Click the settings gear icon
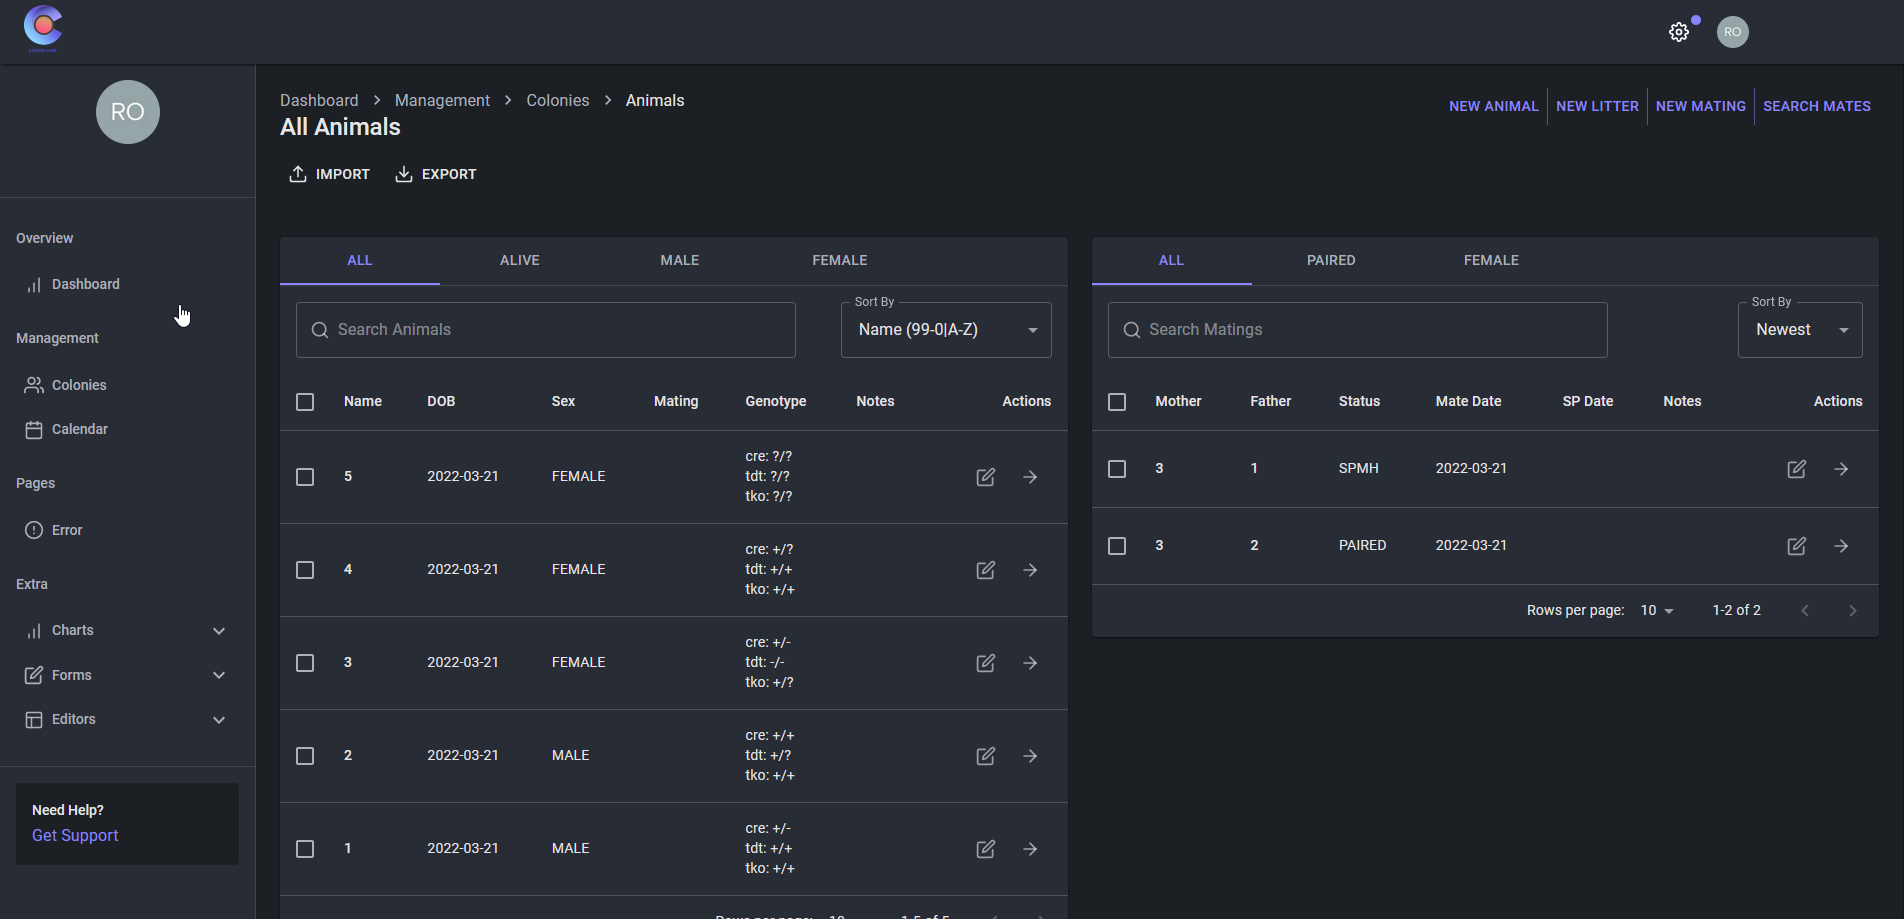This screenshot has width=1904, height=919. click(x=1679, y=32)
